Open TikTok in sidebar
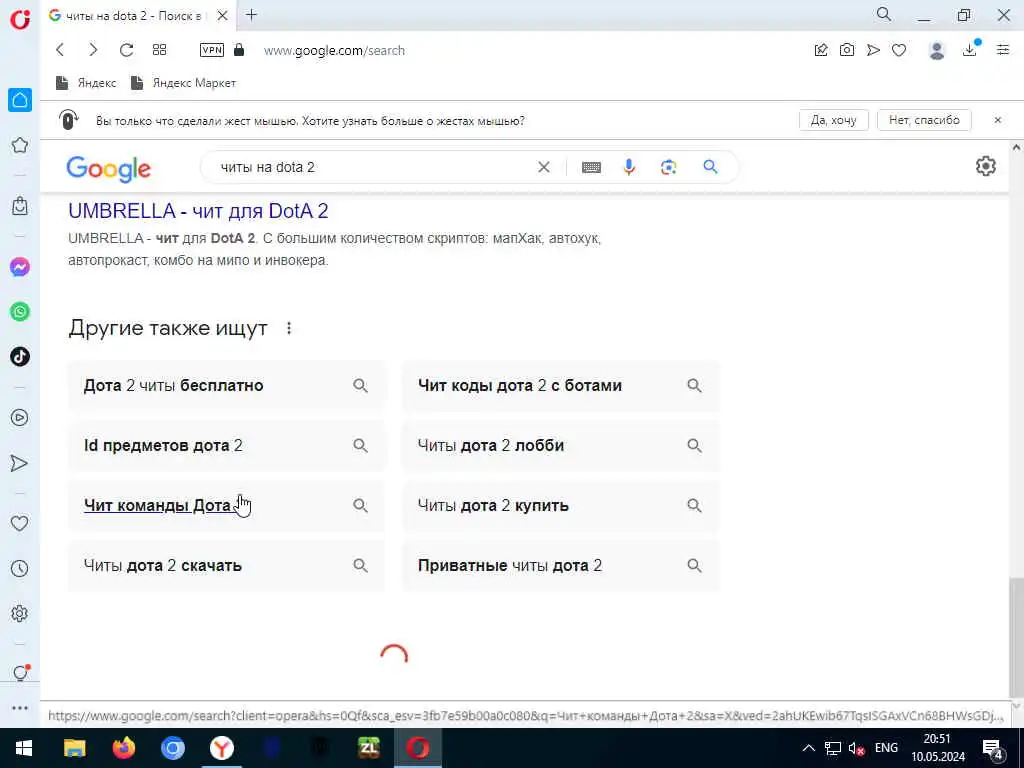The height and width of the screenshot is (768, 1024). 20,357
